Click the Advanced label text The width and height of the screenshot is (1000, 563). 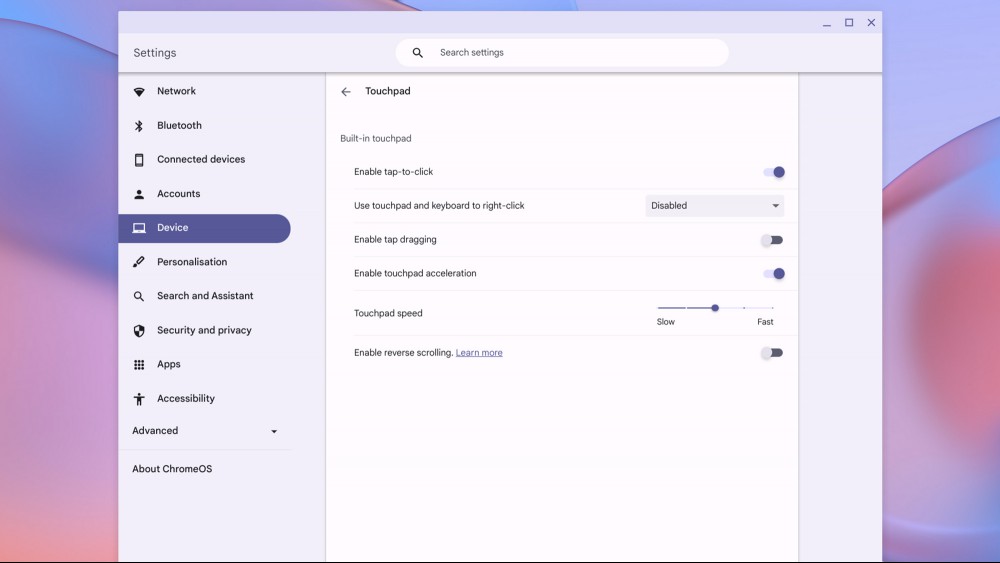click(x=155, y=431)
